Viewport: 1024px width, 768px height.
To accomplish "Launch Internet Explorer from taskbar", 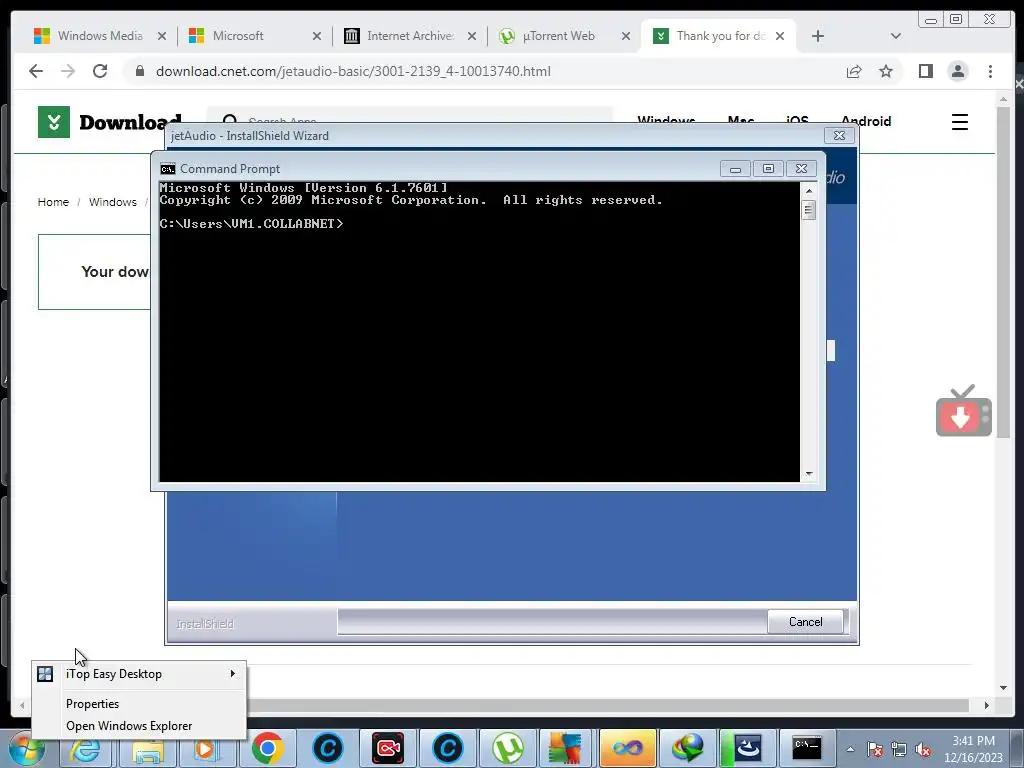I will pos(86,748).
